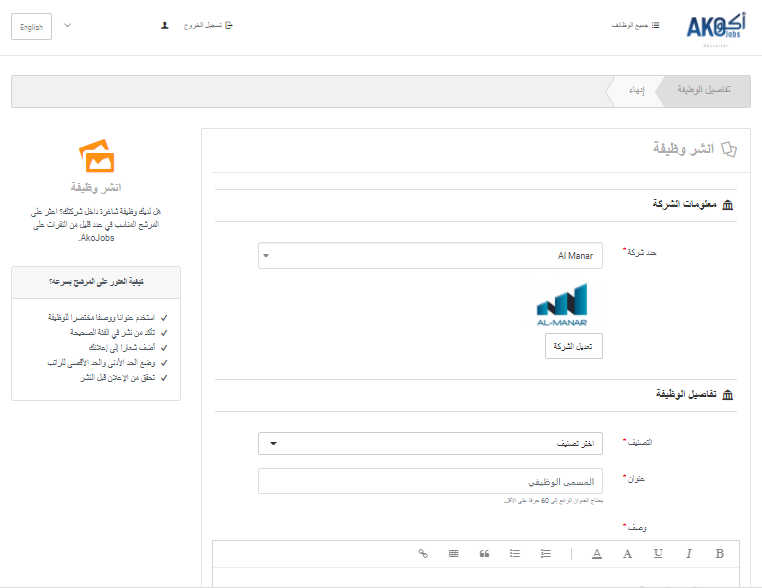762x588 pixels.
Task: Go to تفاصيل الوظيفة step tab
Action: [x=703, y=90]
